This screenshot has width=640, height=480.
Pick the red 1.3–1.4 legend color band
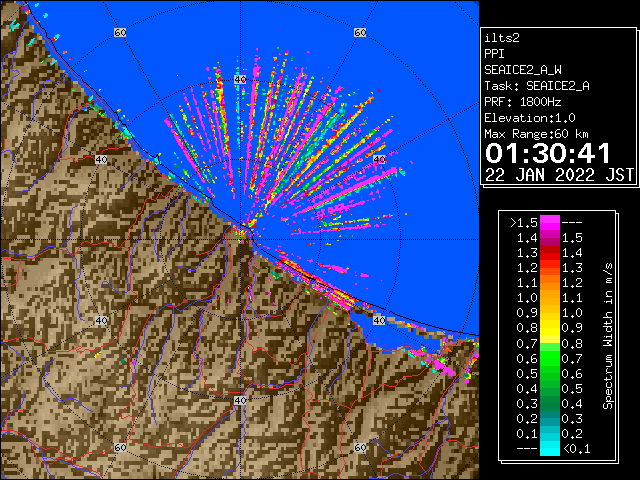(x=549, y=253)
